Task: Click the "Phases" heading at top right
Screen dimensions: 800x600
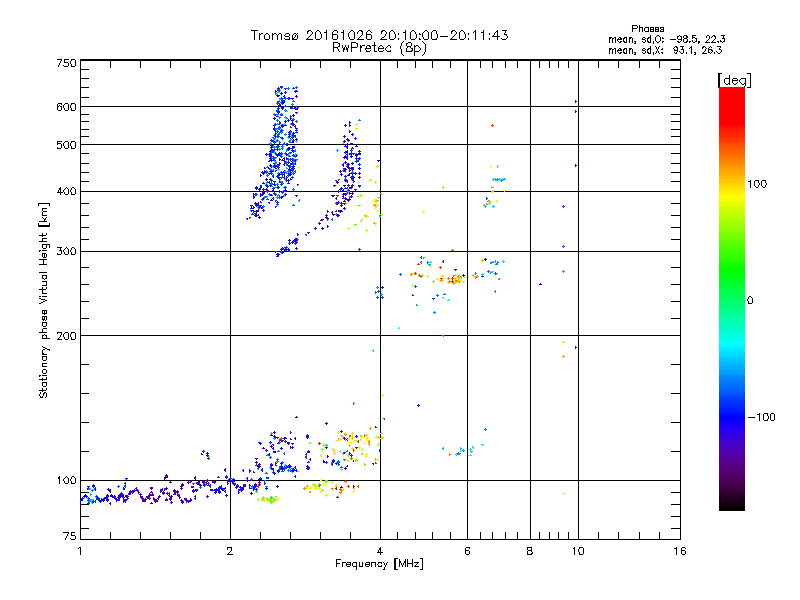Action: (x=647, y=29)
